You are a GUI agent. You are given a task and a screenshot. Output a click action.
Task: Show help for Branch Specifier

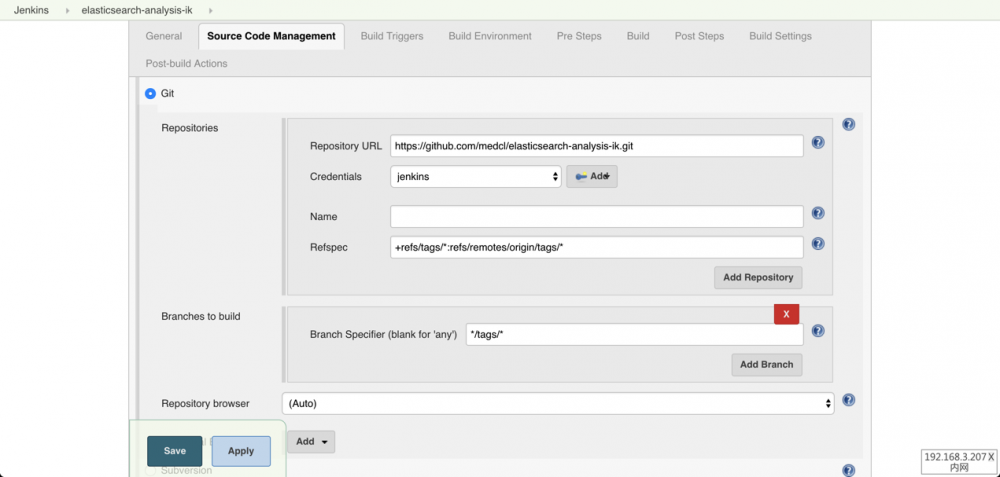click(x=817, y=331)
